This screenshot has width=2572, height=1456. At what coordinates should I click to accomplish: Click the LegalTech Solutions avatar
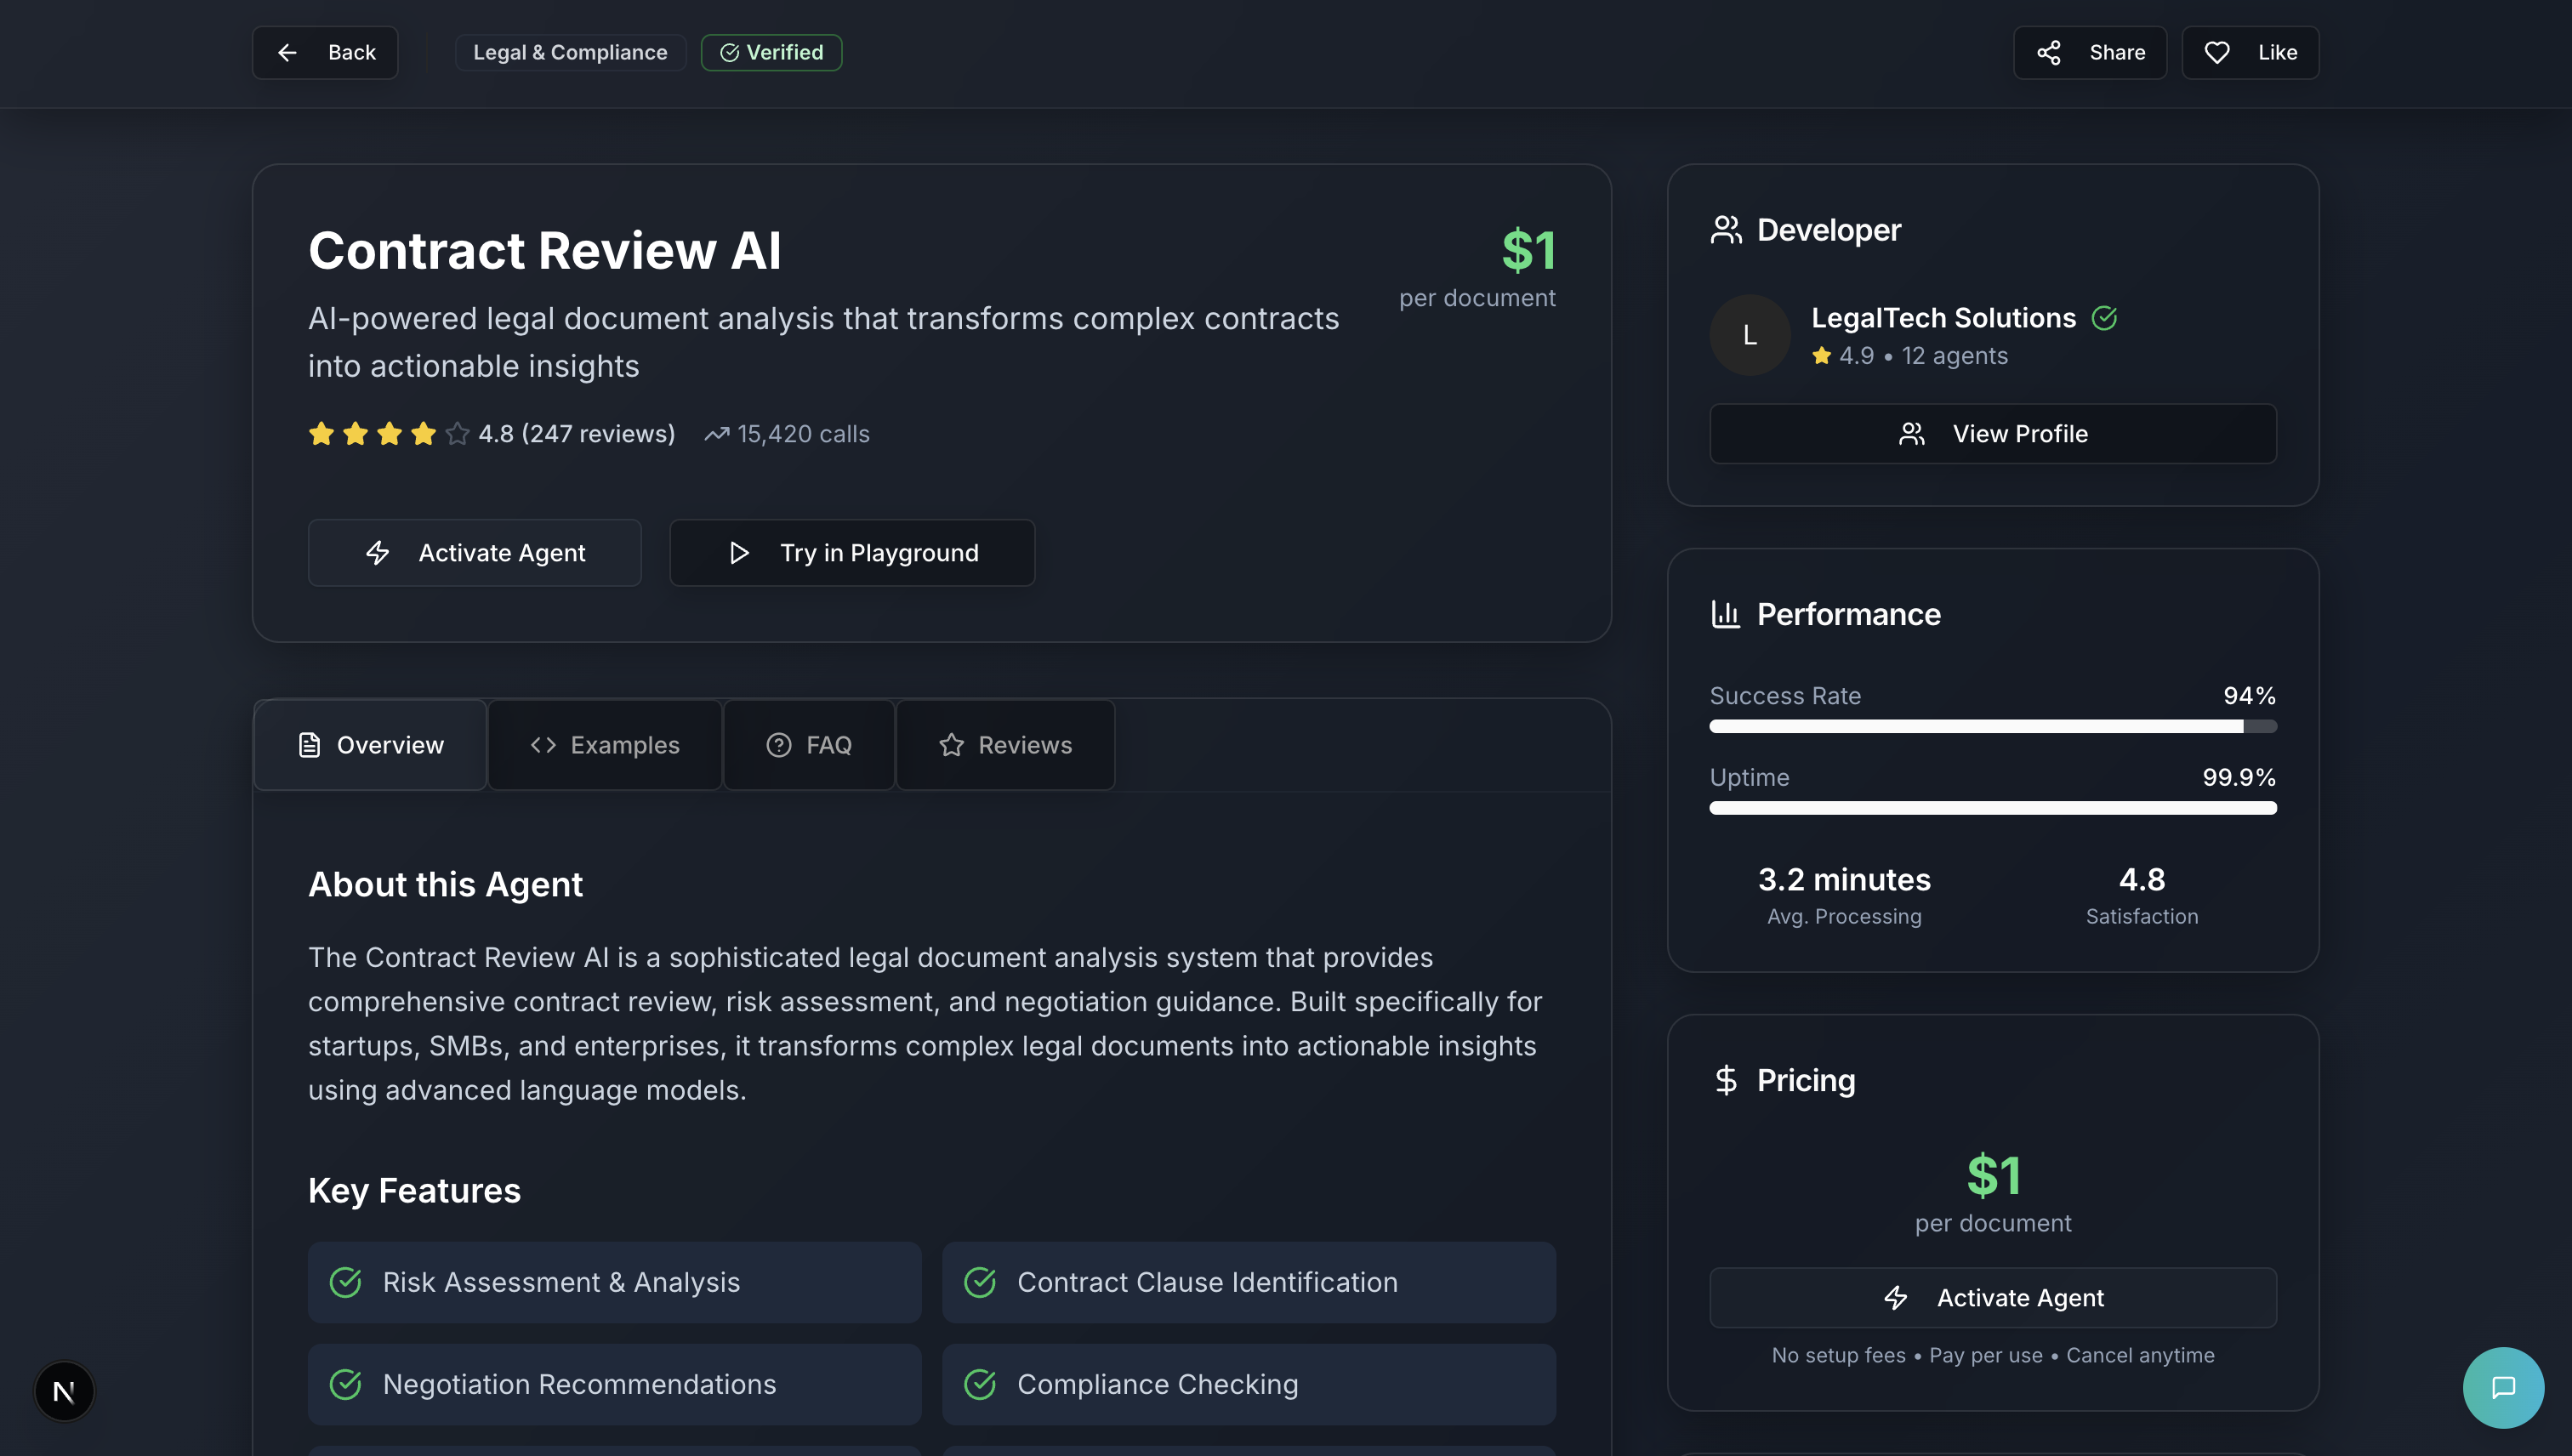pos(1749,335)
